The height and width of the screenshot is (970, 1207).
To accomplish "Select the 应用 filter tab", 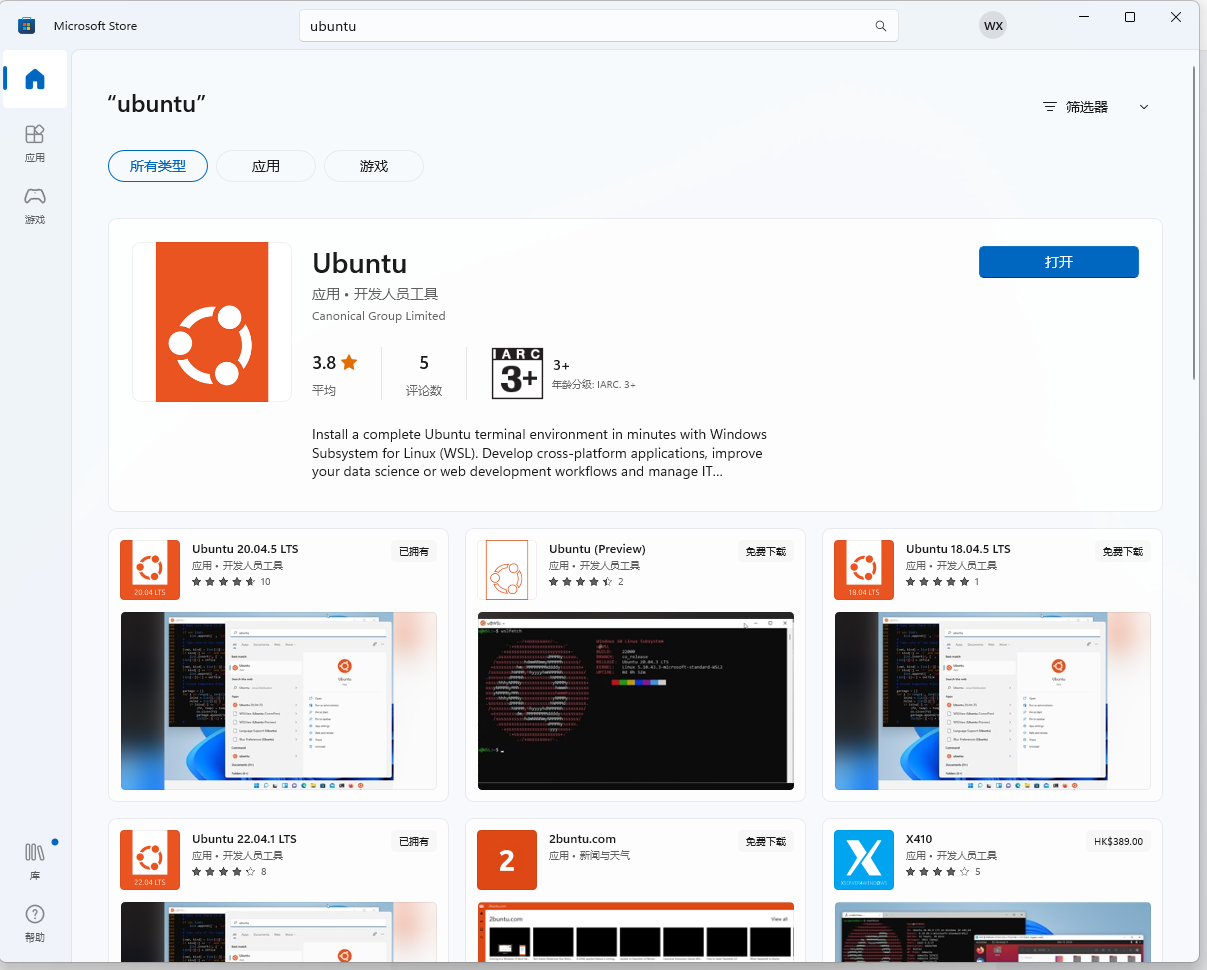I will [x=266, y=166].
